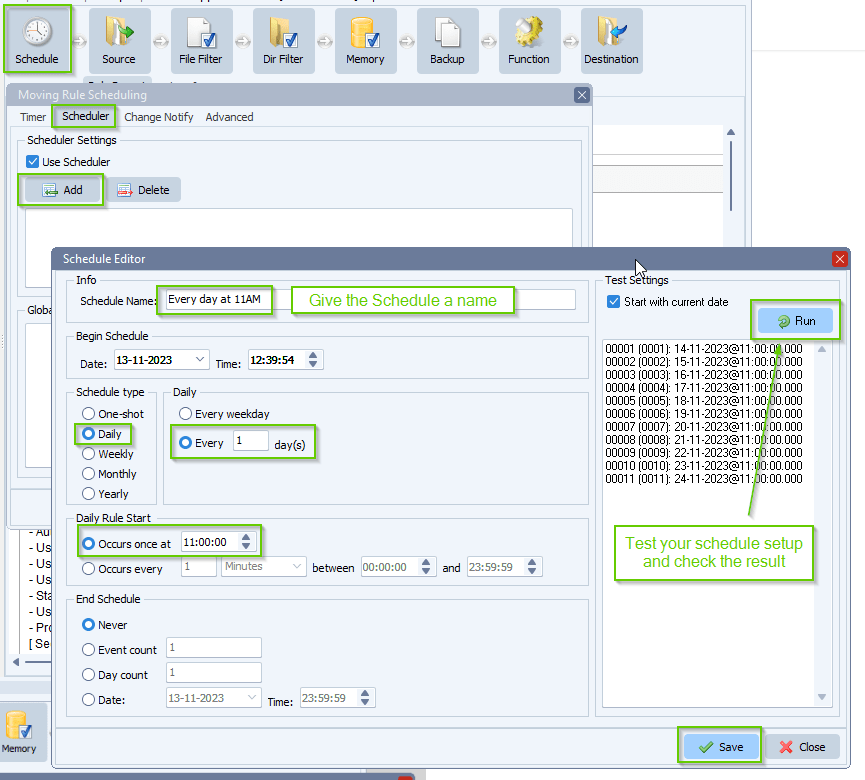Viewport: 865px width, 780px height.
Task: Open the Begin Schedule date dropdown
Action: [200, 360]
